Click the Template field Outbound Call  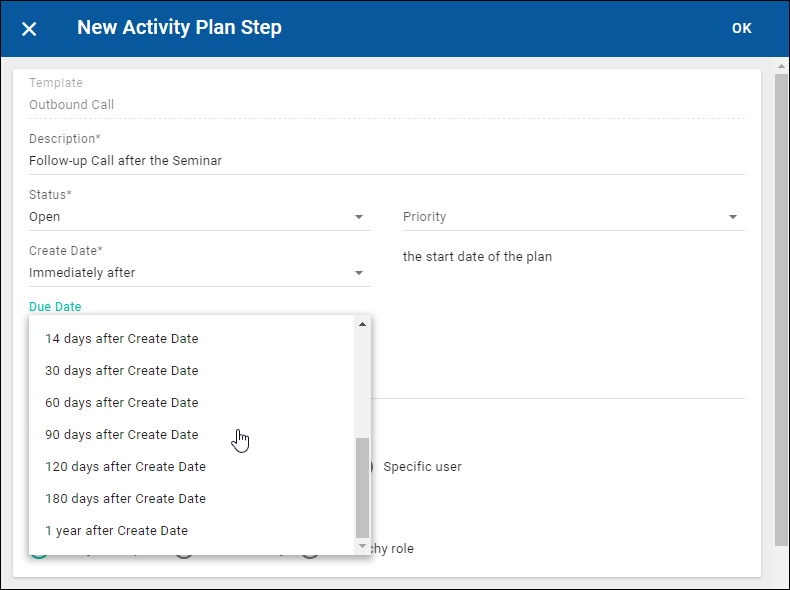[386, 105]
